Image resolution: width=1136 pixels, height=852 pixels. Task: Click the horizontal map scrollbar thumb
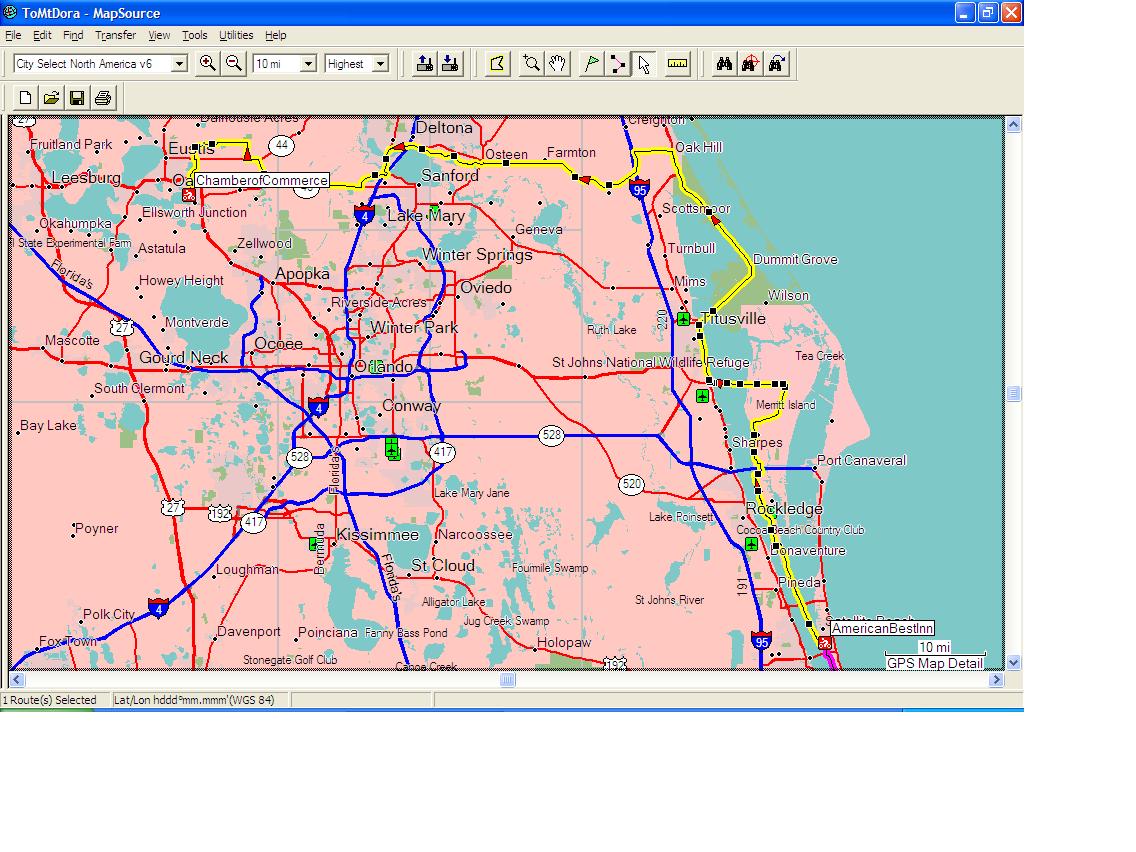[507, 680]
